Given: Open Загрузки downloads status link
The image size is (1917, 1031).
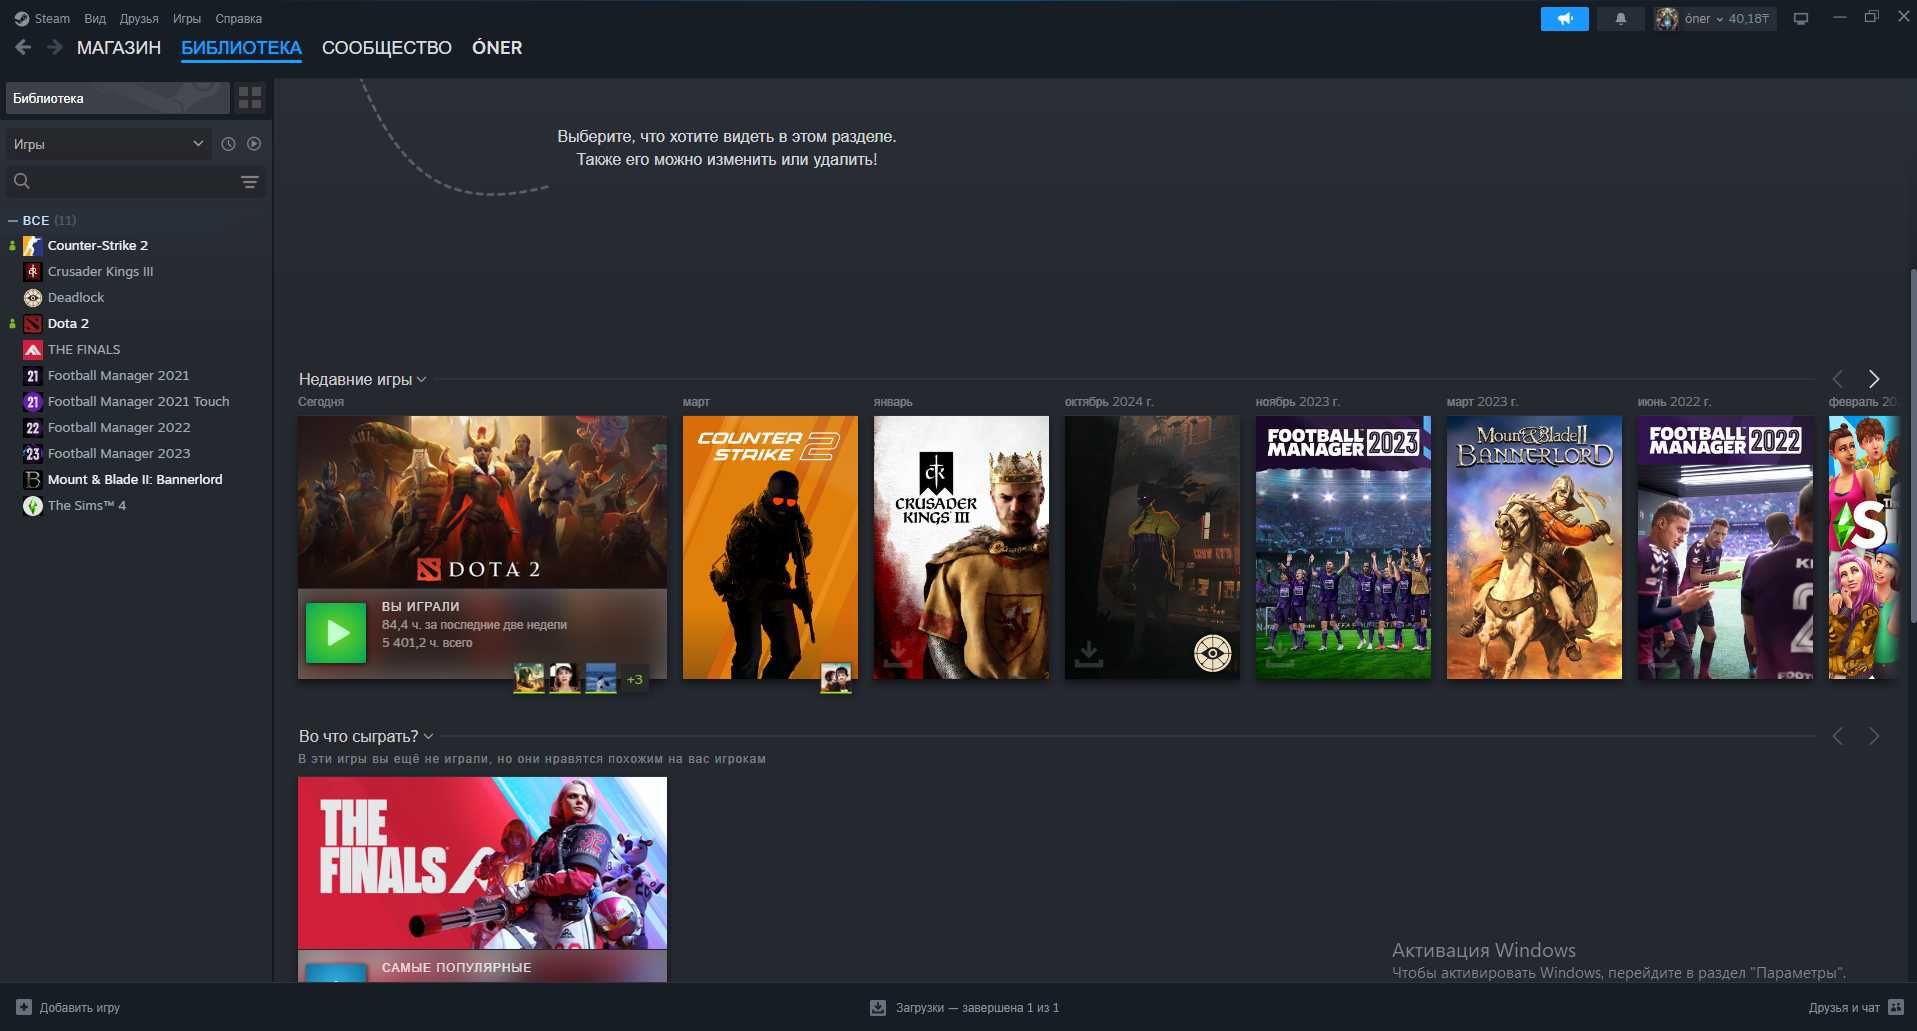Looking at the screenshot, I should 977,1007.
